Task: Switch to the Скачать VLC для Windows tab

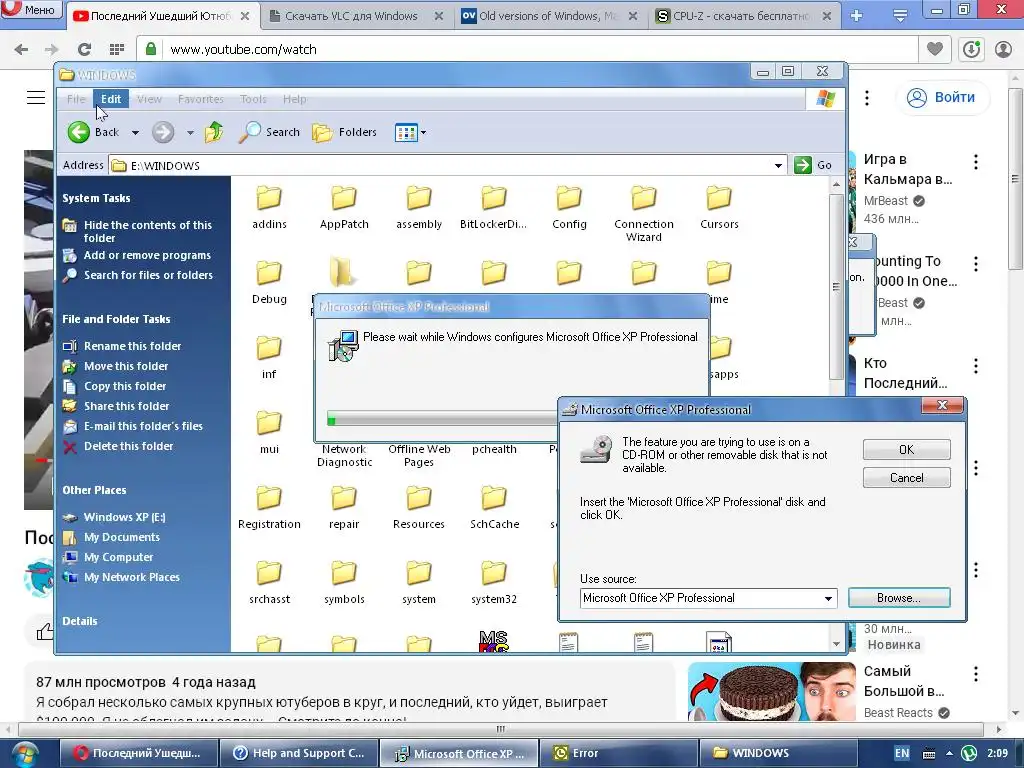Action: click(x=355, y=16)
